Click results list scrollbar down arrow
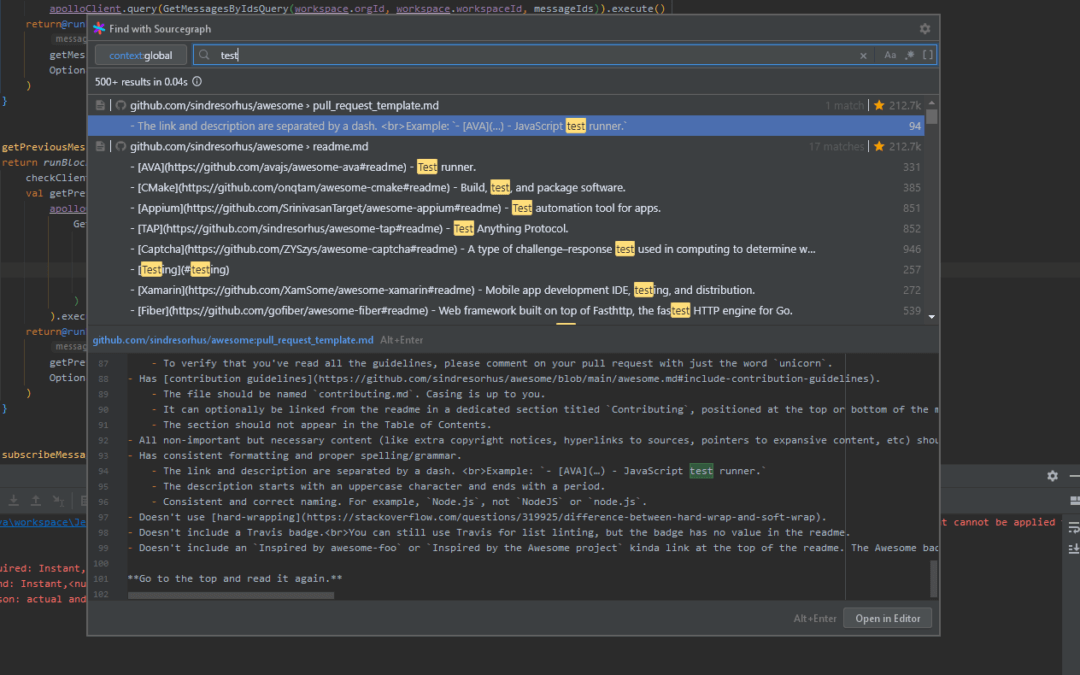This screenshot has width=1080, height=675. (932, 317)
